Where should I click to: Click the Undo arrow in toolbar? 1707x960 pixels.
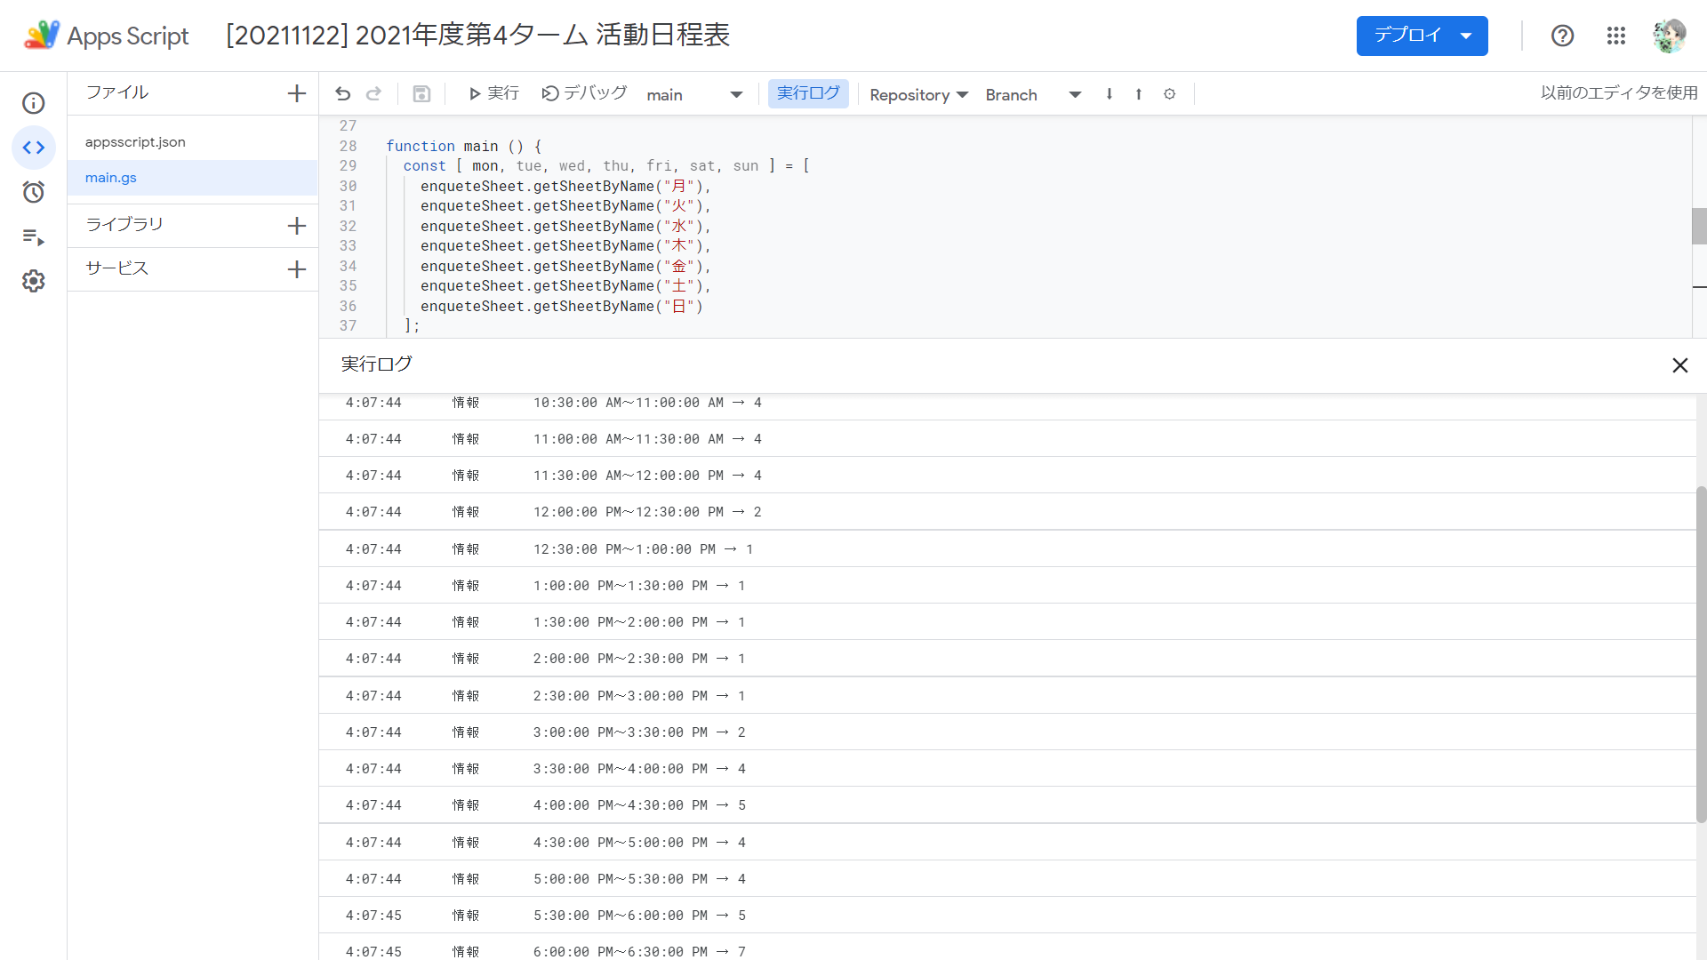point(343,94)
